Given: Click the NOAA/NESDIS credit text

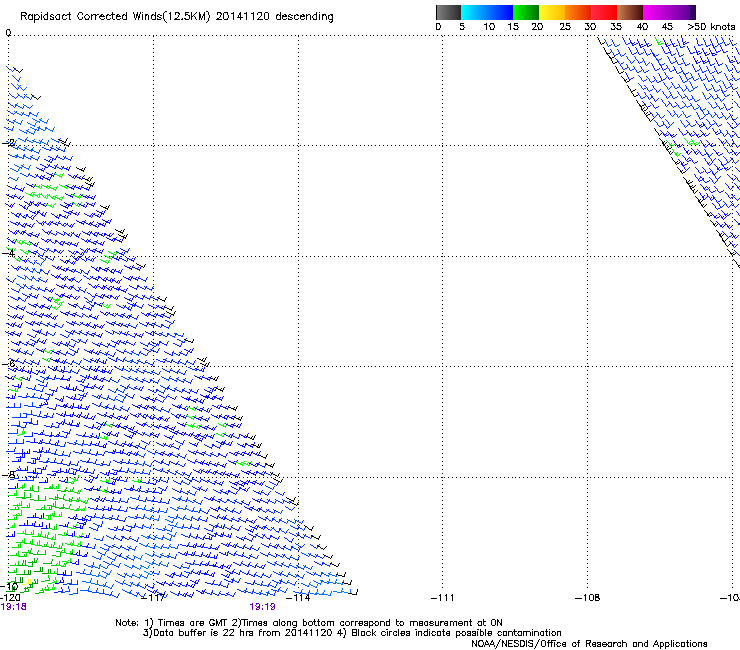Looking at the screenshot, I should coord(589,644).
